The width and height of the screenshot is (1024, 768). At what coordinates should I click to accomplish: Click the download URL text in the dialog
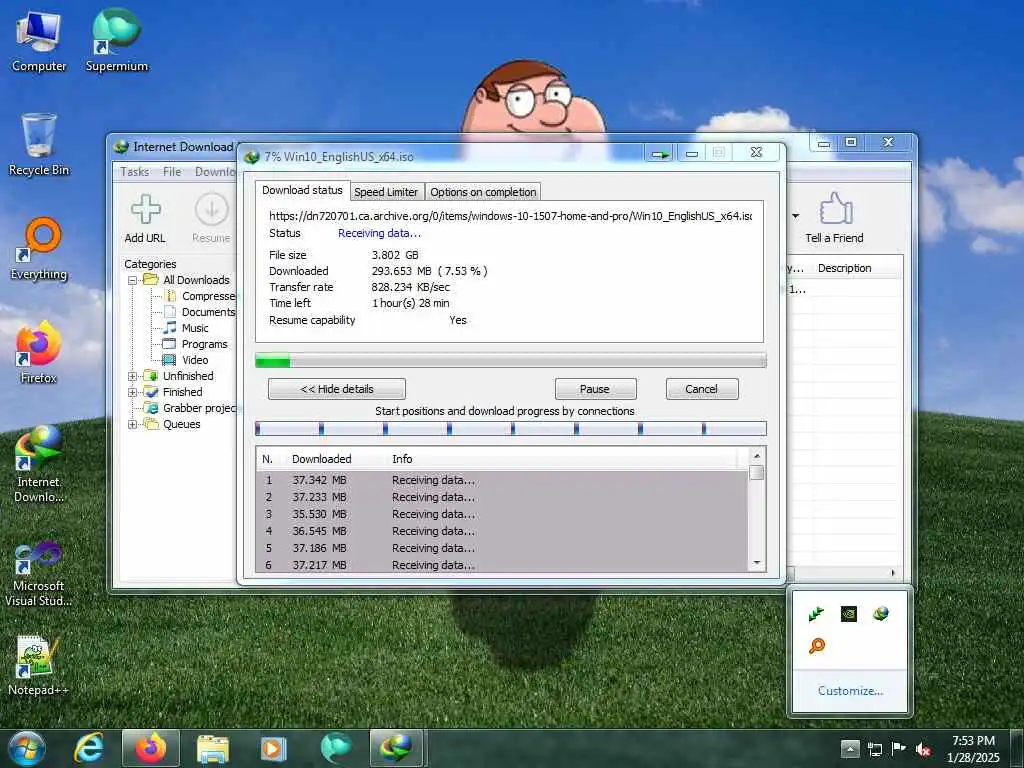click(510, 216)
